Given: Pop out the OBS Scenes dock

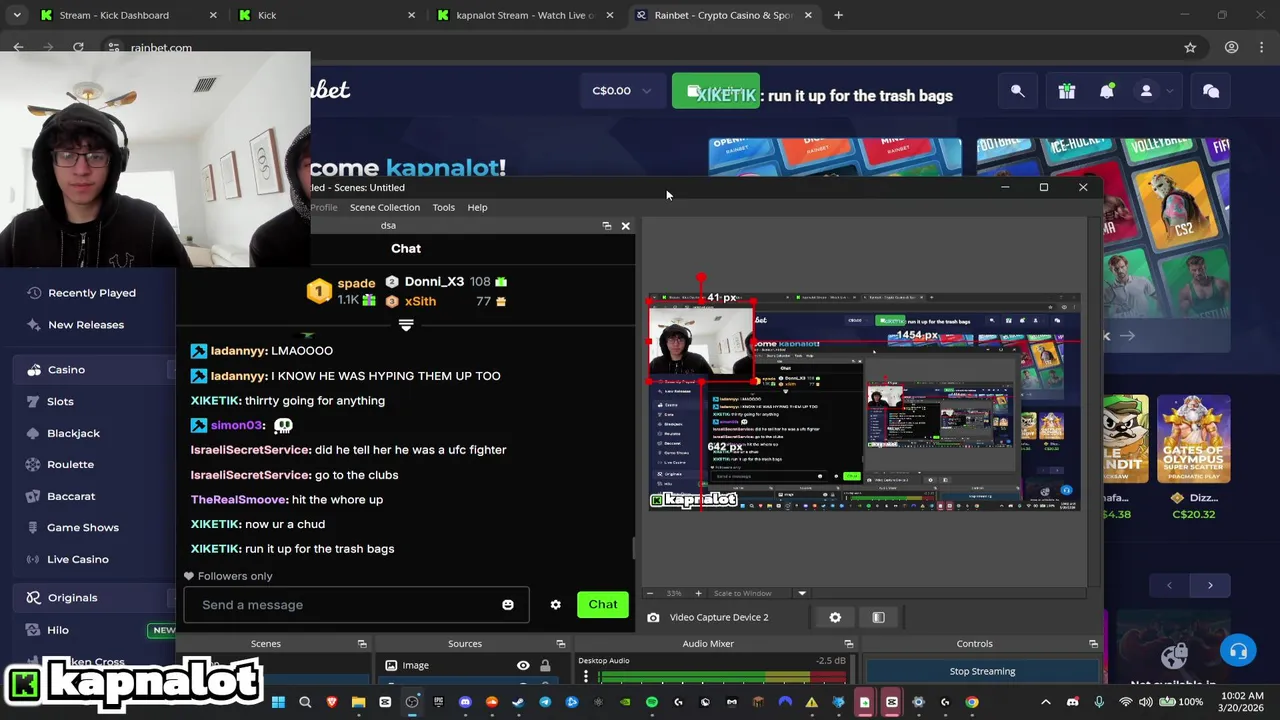Looking at the screenshot, I should [x=362, y=644].
